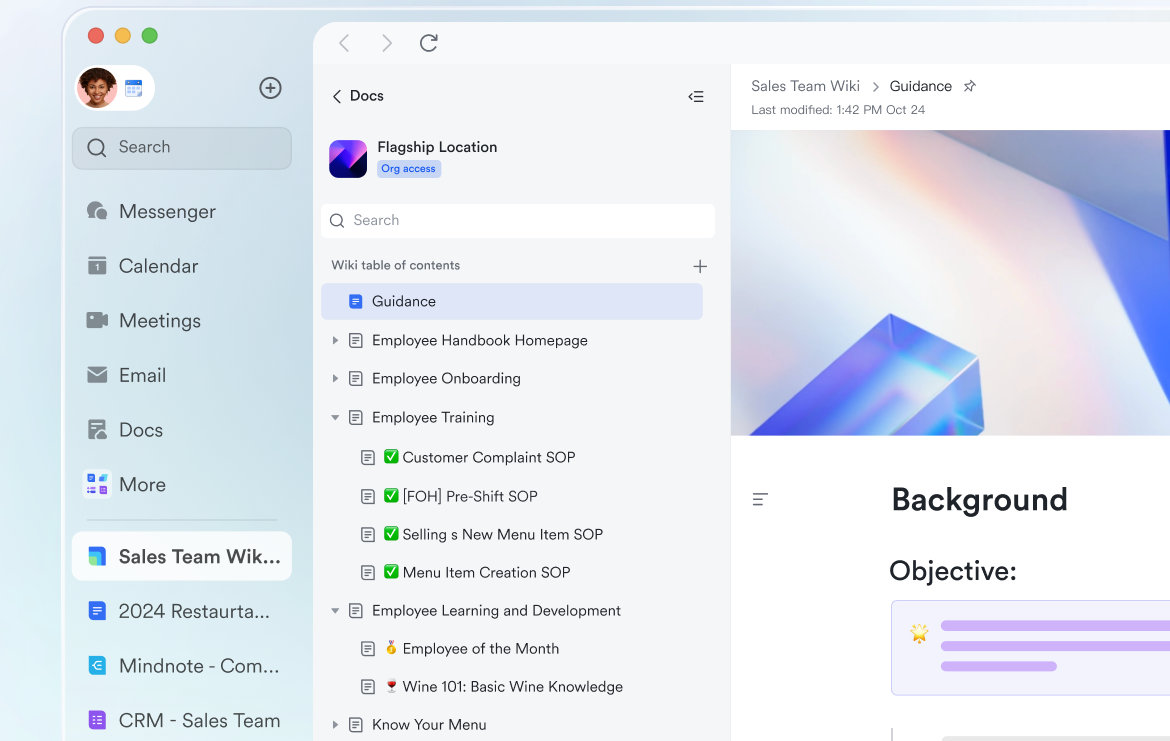Screen dimensions: 1170x741
Task: Pin the Guidance document
Action: pyautogui.click(x=969, y=87)
